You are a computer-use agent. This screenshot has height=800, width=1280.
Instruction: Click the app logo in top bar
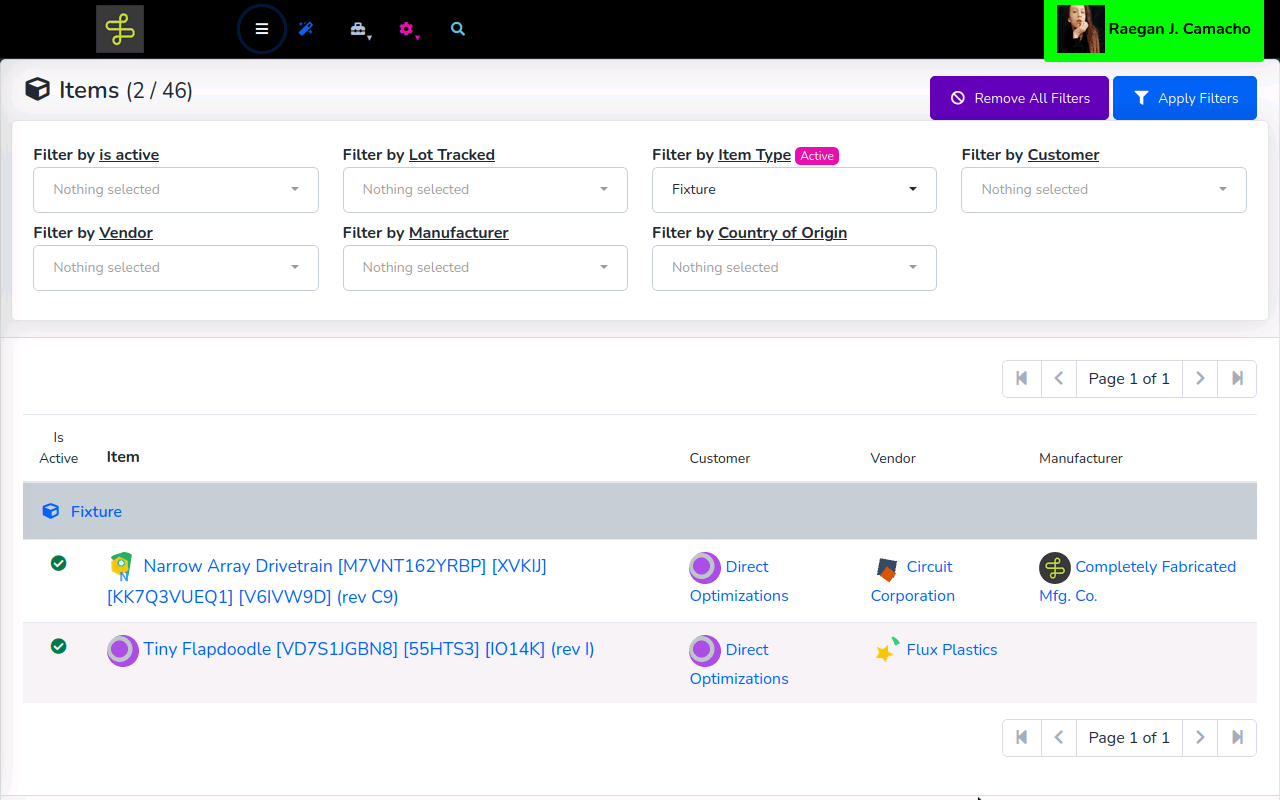pos(120,29)
